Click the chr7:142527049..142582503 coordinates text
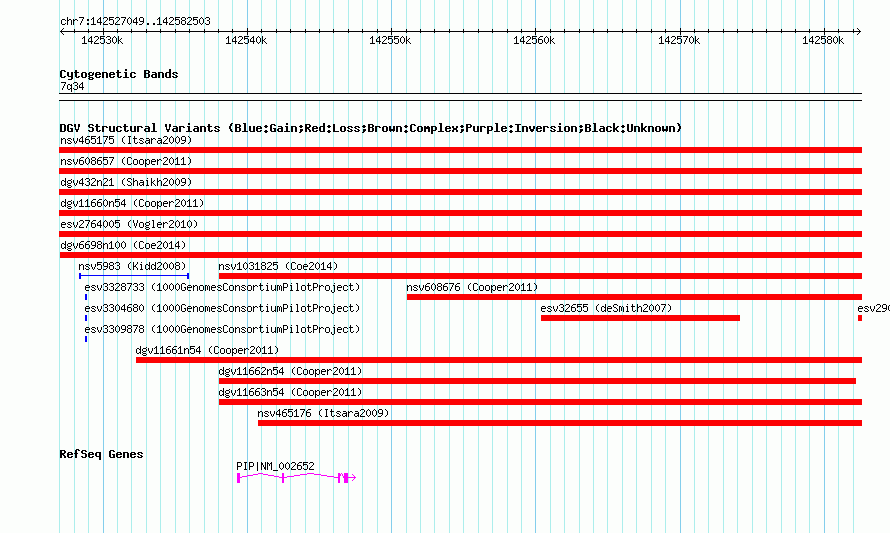Image resolution: width=890 pixels, height=533 pixels. tap(135, 21)
